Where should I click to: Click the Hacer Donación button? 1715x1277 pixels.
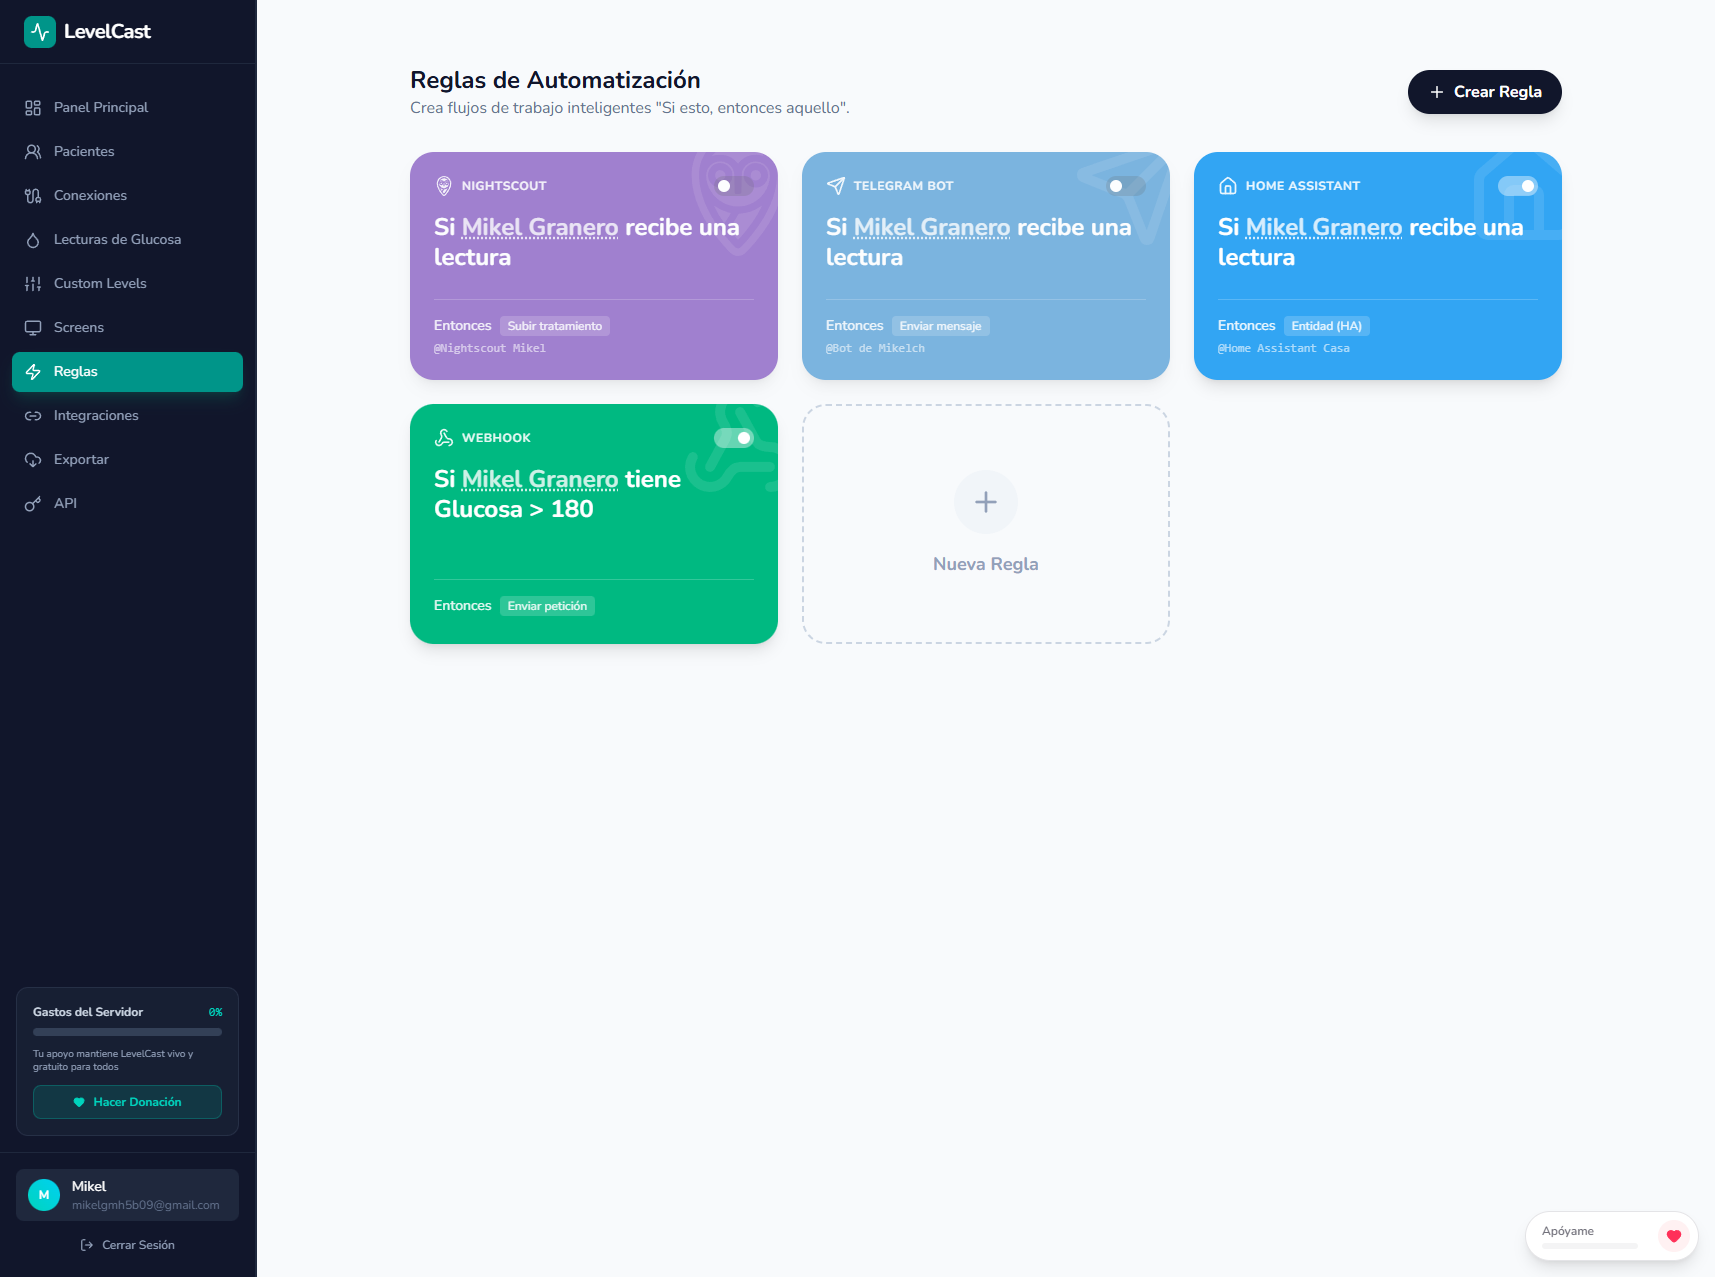click(x=127, y=1102)
